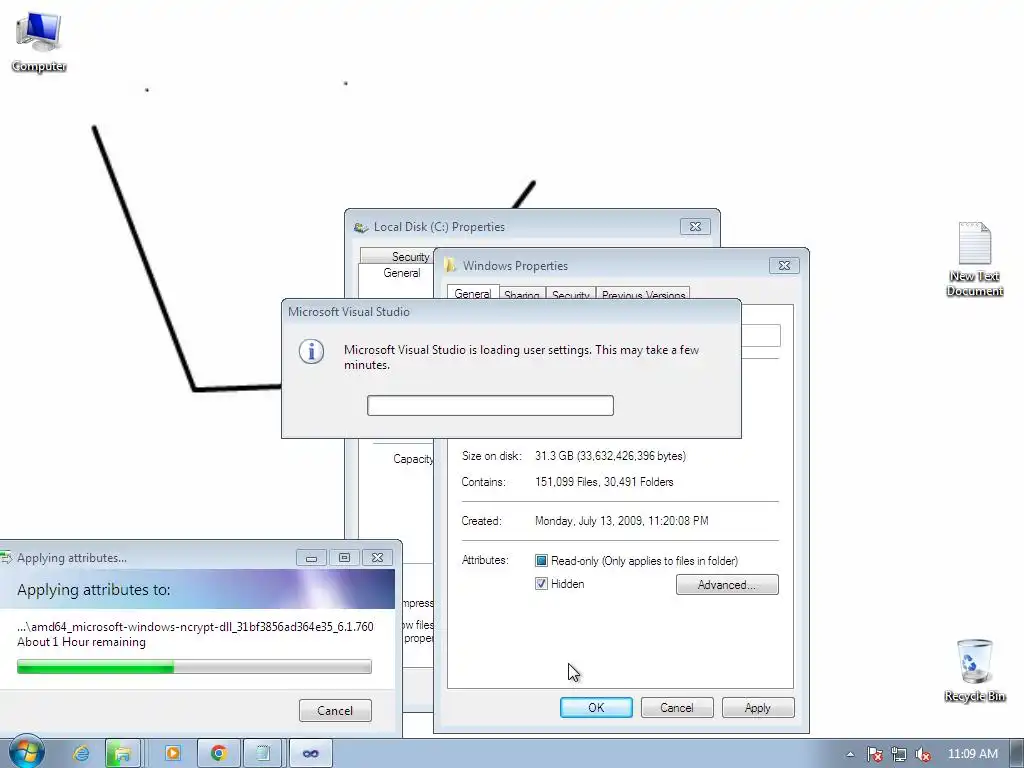The image size is (1024, 768).
Task: Click the Local Disk Properties title icon
Action: coord(360,227)
